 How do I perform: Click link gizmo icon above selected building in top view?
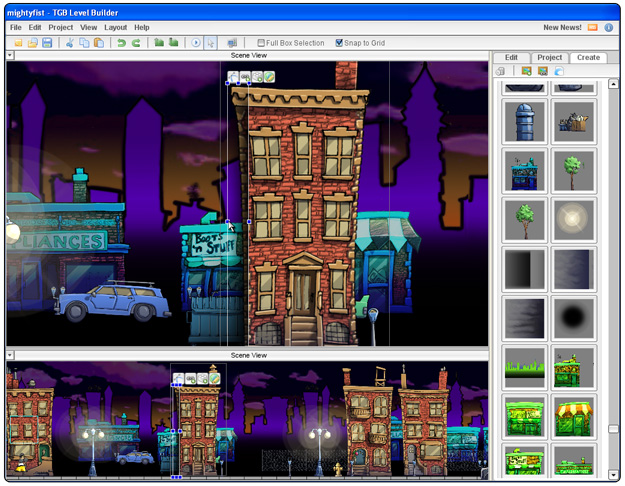[x=245, y=77]
